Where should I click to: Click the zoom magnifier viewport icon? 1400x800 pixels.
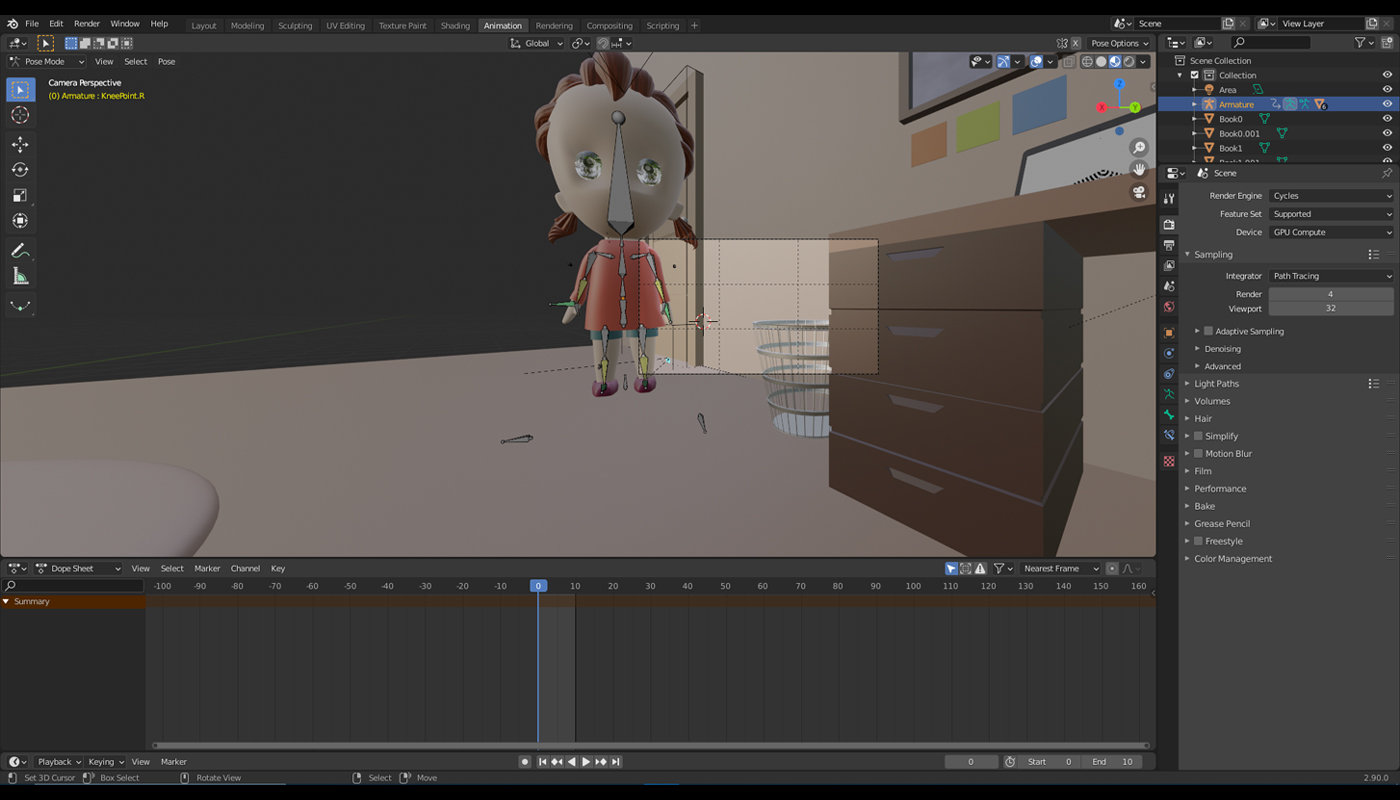(1139, 148)
